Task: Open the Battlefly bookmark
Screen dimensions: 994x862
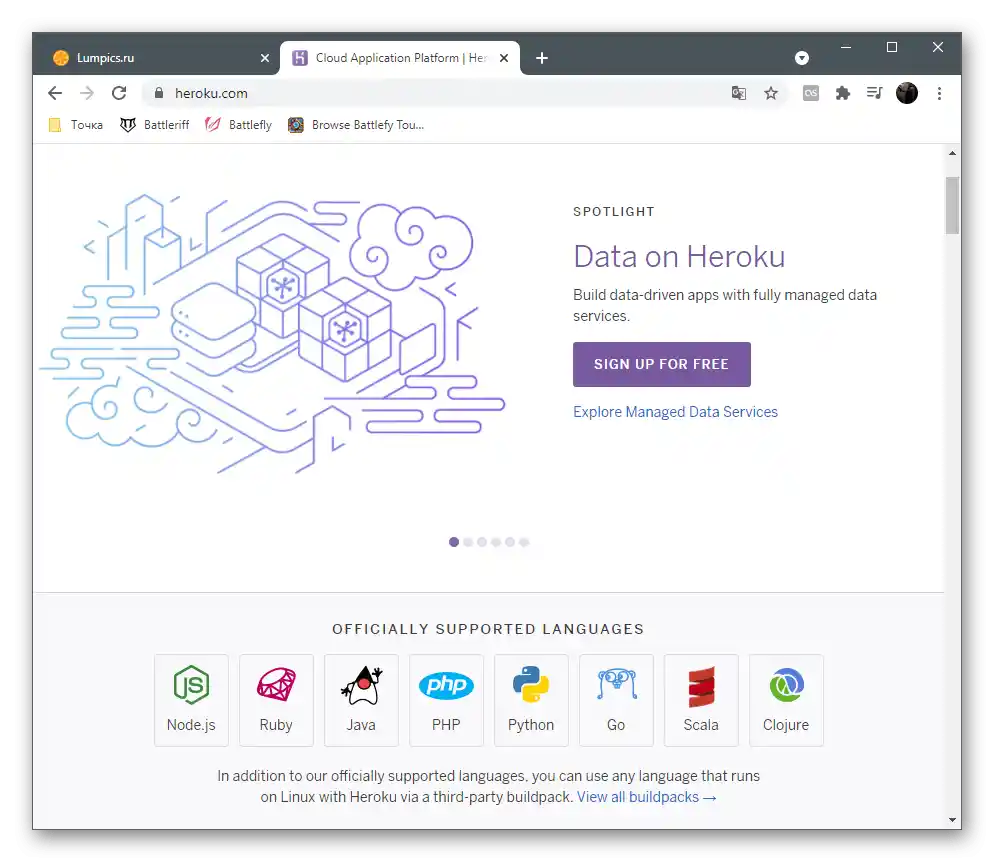Action: 238,125
